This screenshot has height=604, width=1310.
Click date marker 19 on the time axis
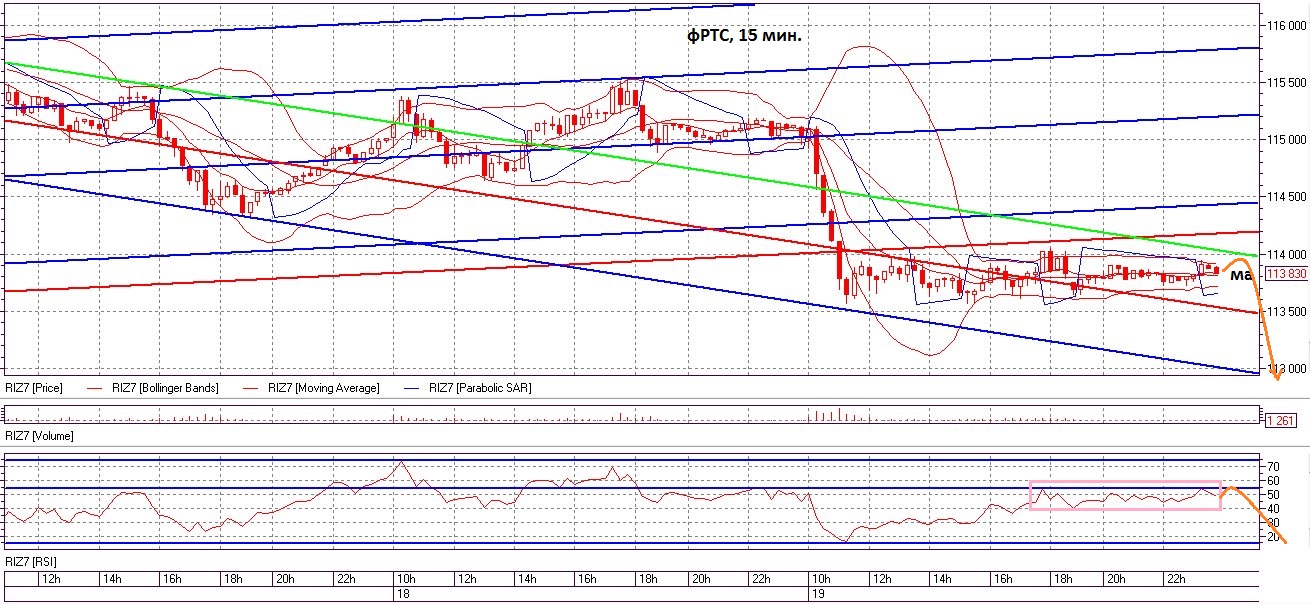[815, 594]
